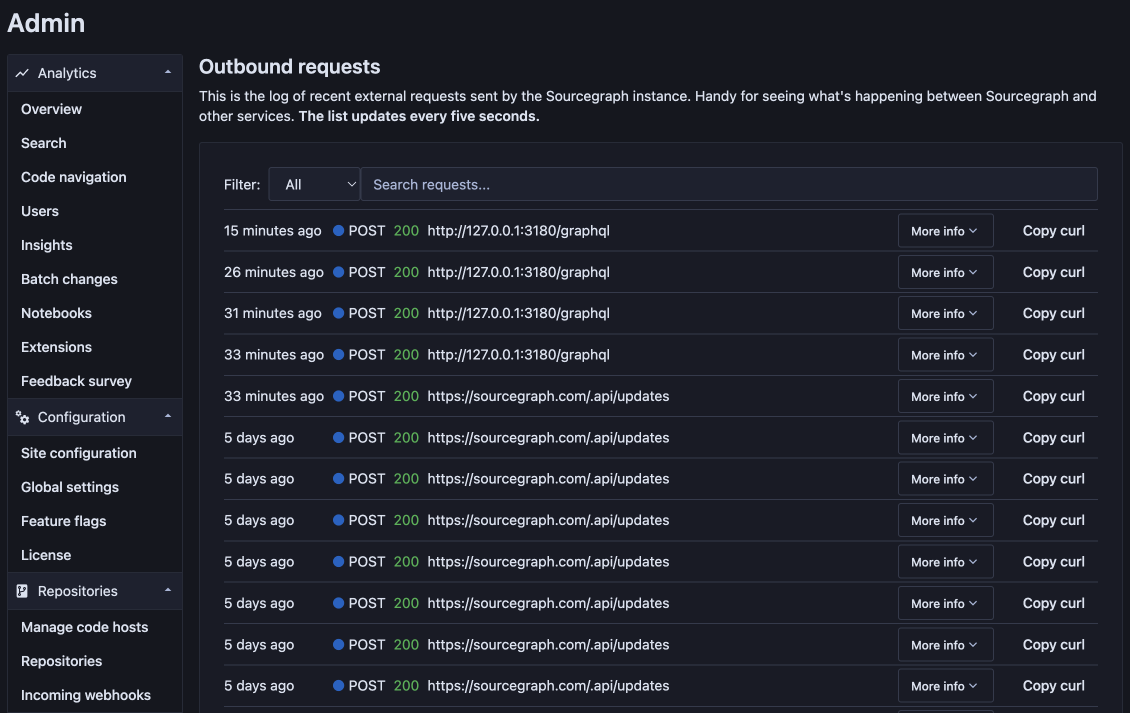Image resolution: width=1130 pixels, height=713 pixels.
Task: Open the Extensions analytics page
Action: point(56,347)
